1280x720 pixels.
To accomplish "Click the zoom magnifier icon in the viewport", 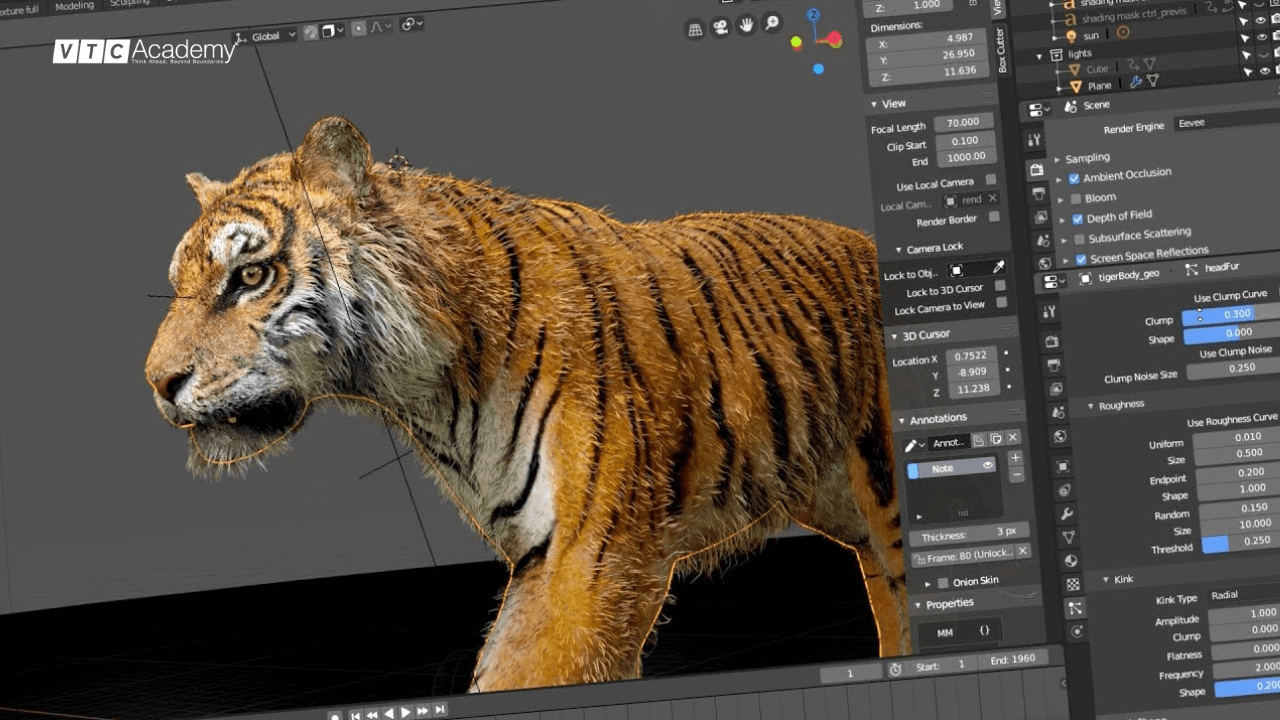I will click(x=771, y=24).
